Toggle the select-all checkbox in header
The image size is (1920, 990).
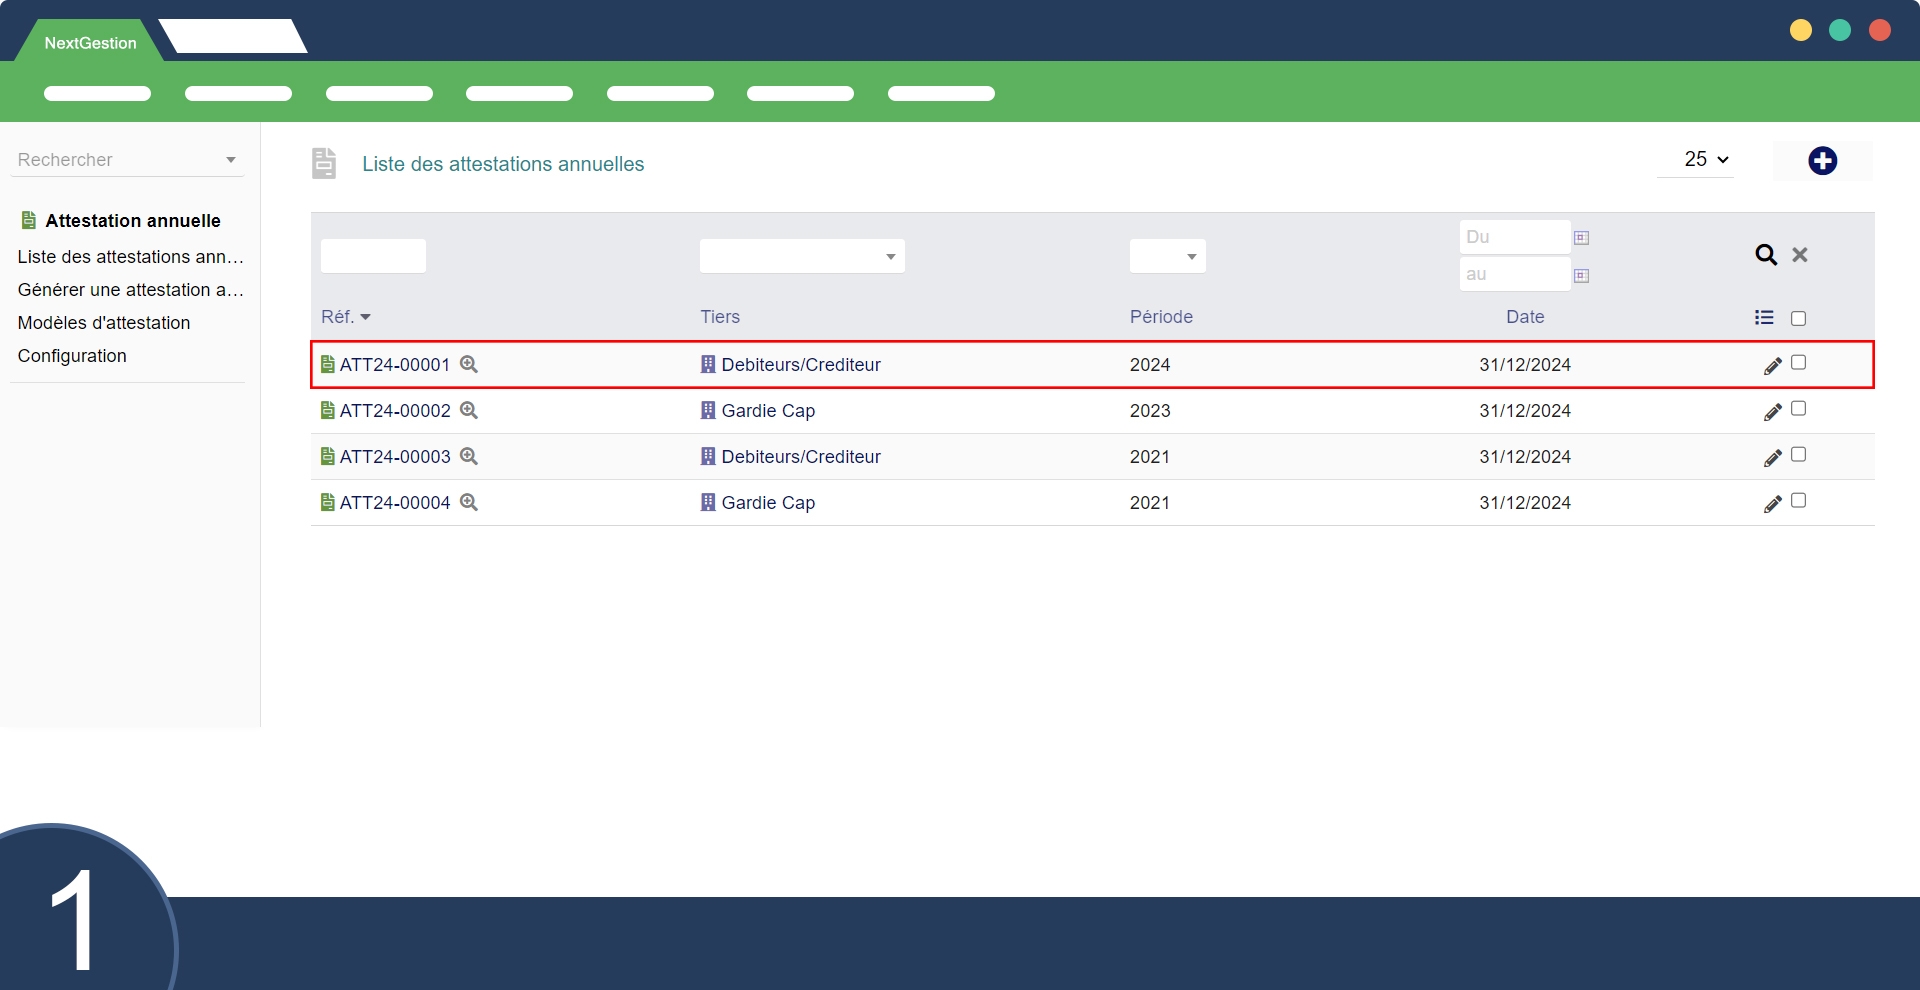[1798, 319]
